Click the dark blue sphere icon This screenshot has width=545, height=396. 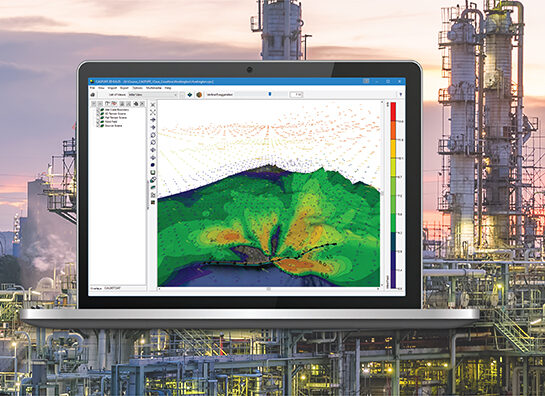pos(153,165)
